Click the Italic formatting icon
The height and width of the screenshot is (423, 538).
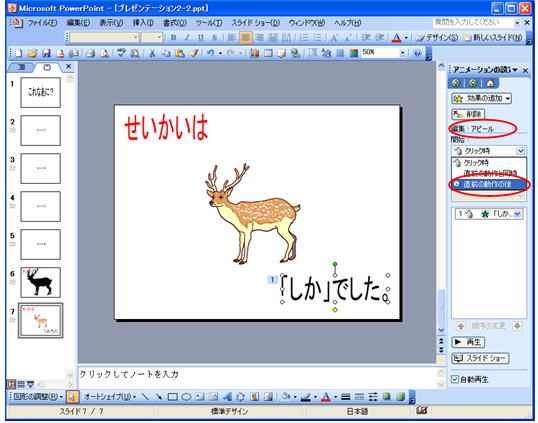point(187,37)
